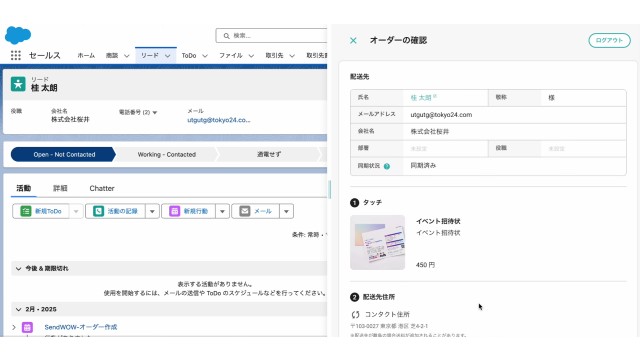
Task: Select the 通電せず stage
Action: (269, 154)
